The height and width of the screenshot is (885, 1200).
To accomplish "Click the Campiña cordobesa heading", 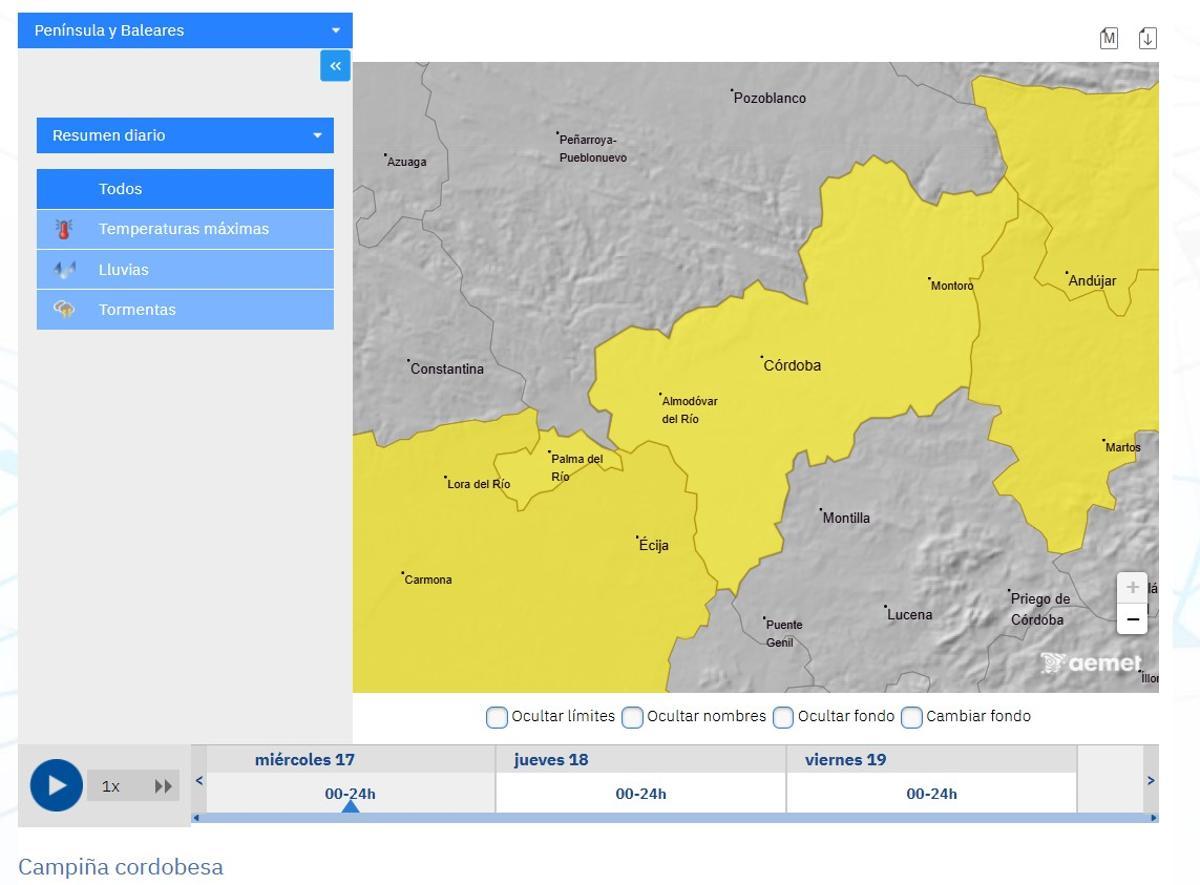I will [x=121, y=867].
